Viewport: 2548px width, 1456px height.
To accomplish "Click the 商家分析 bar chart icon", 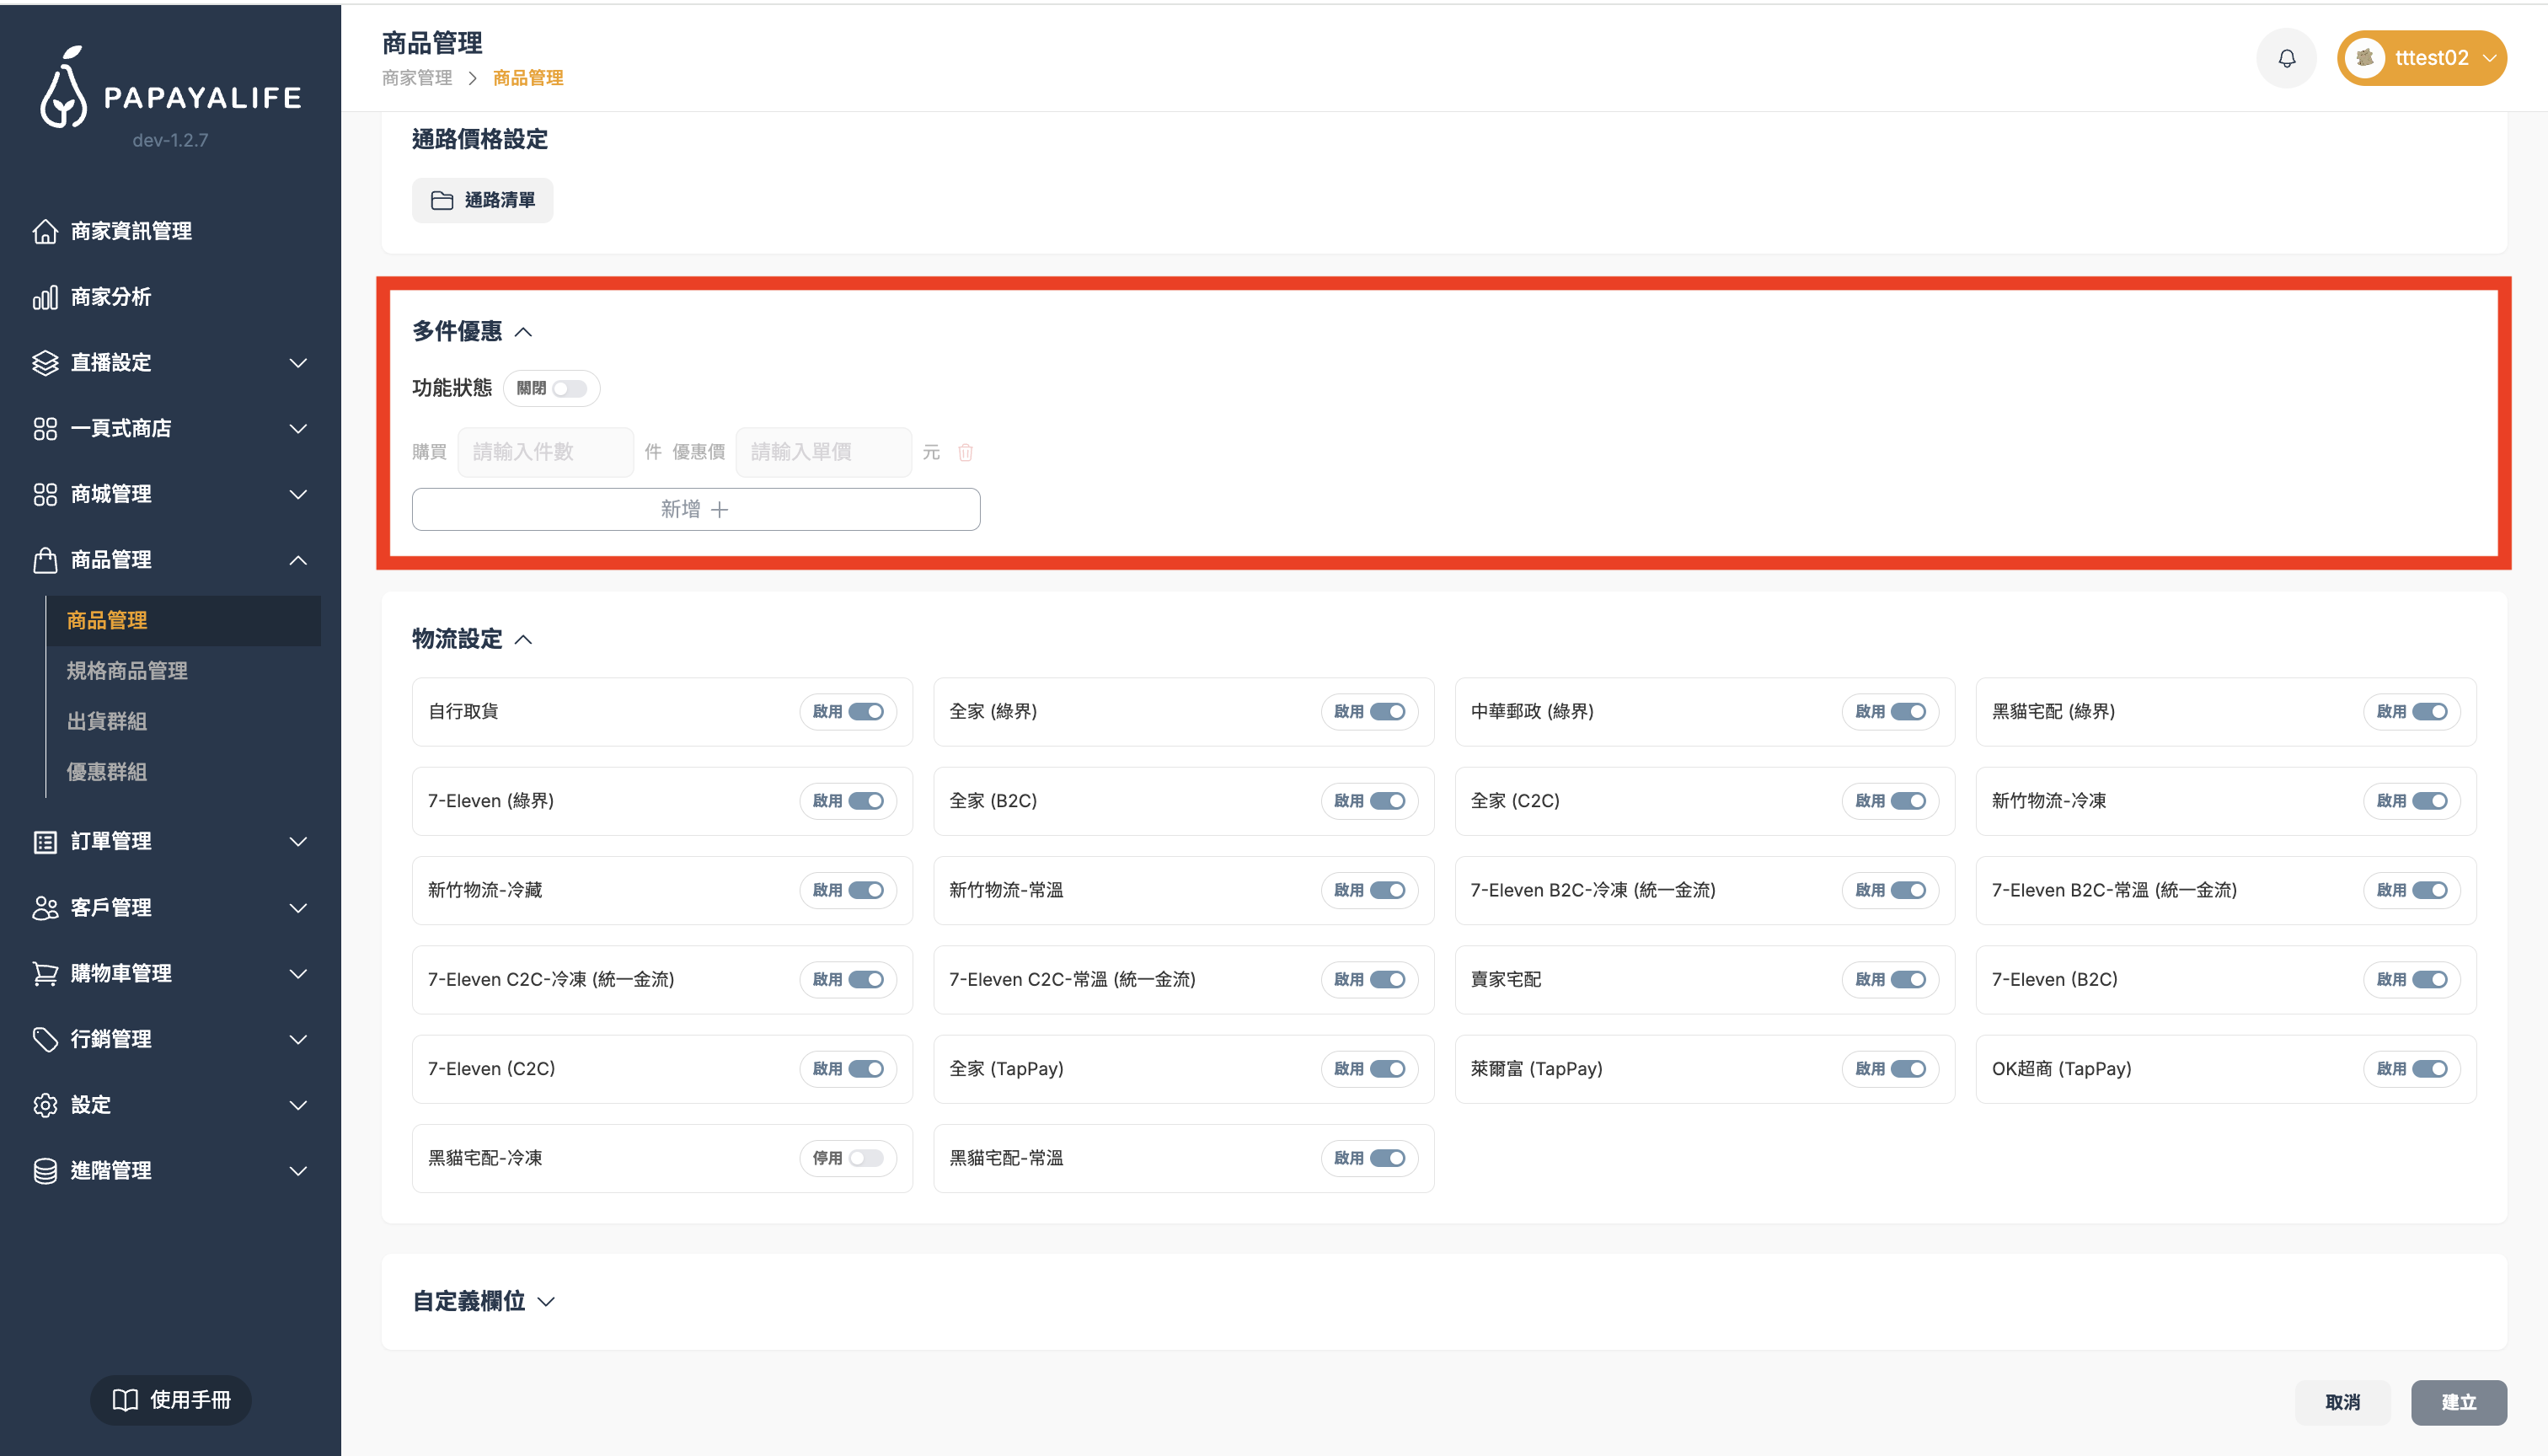I will (45, 297).
